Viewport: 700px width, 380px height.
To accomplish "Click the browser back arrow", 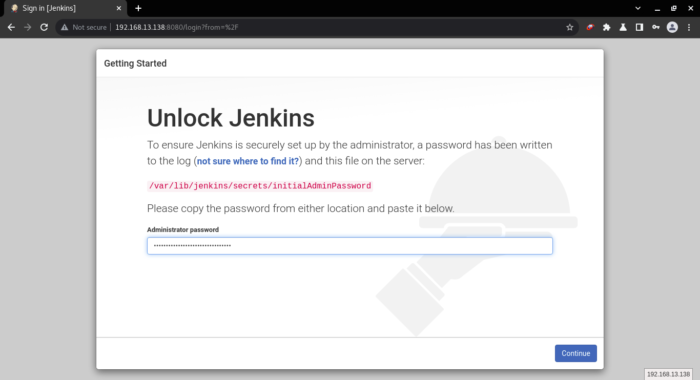I will click(11, 27).
